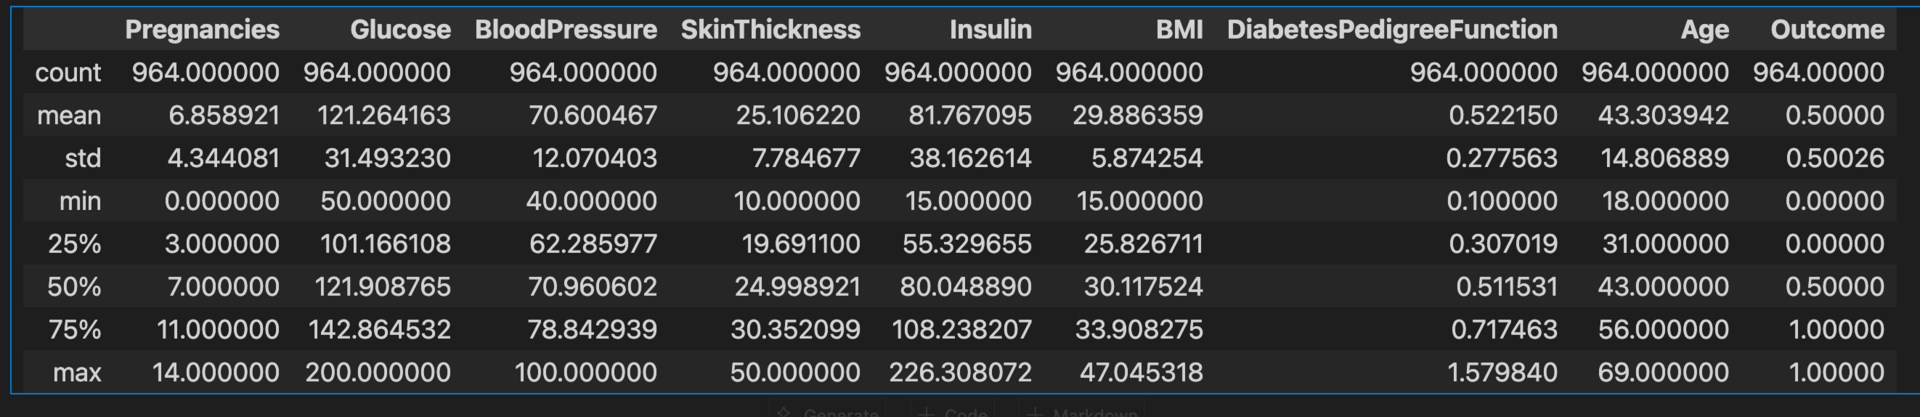The height and width of the screenshot is (417, 1920).
Task: Click the max row label
Action: click(x=77, y=373)
